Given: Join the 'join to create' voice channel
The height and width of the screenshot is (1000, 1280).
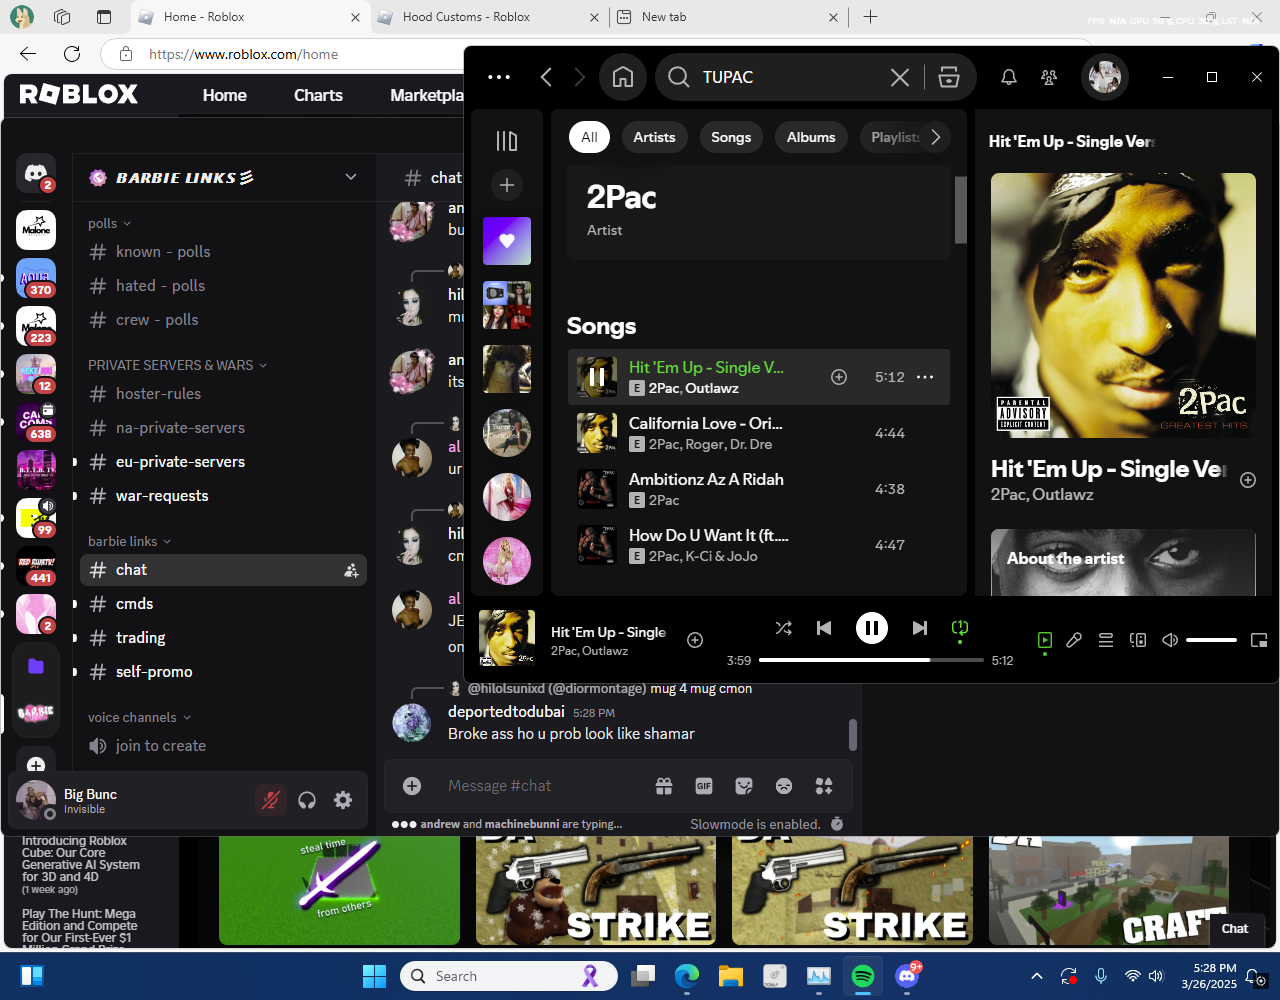Looking at the screenshot, I should (x=223, y=746).
